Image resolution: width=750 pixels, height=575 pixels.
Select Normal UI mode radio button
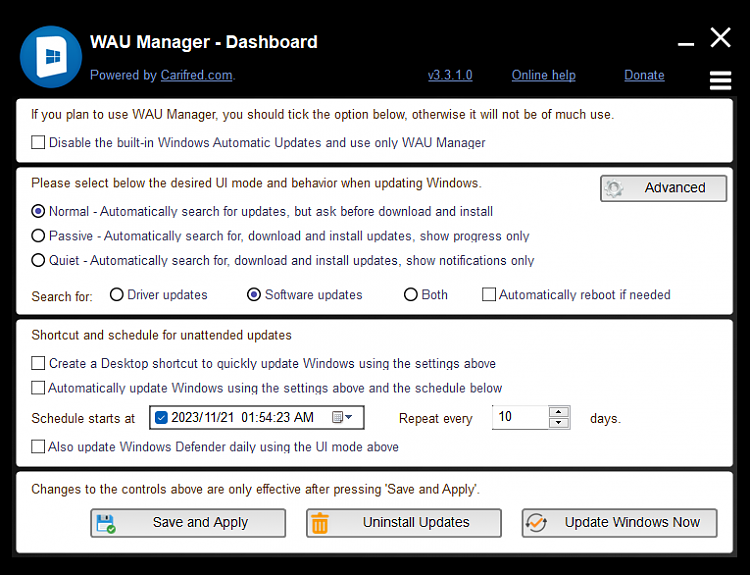click(x=38, y=211)
